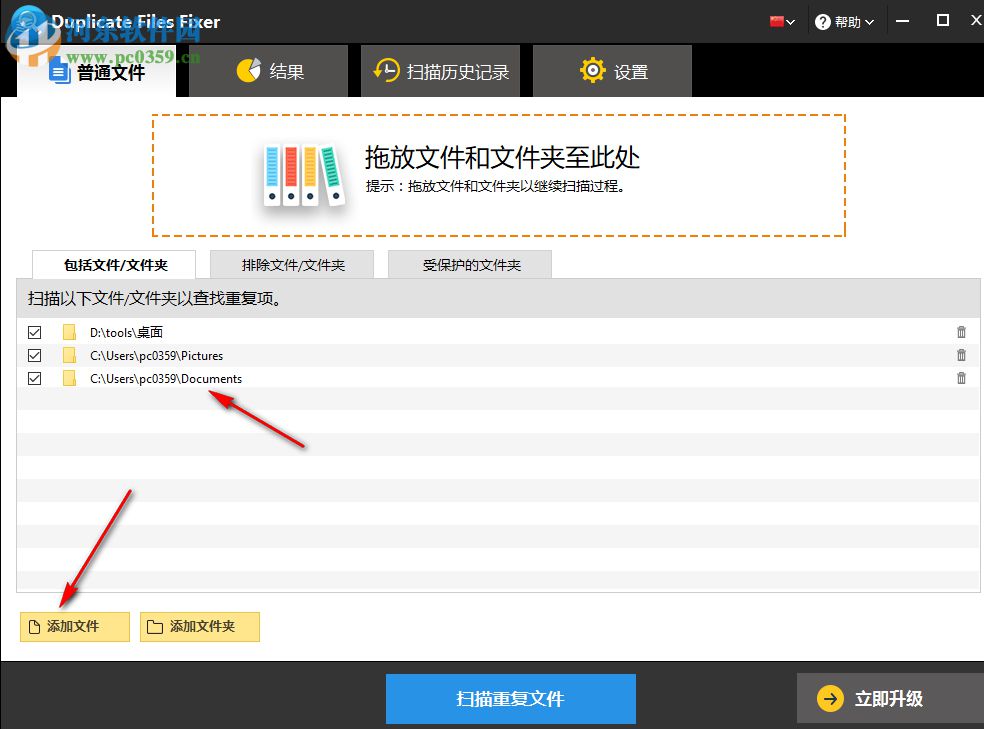Start scanning with 扫描重复文件 button
Viewport: 984px width, 729px height.
(510, 699)
